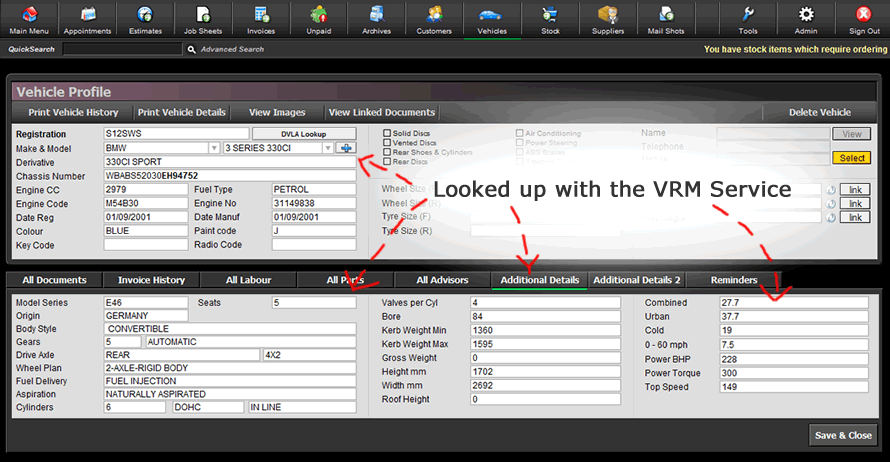Click the DVLA Lookup button
Viewport: 890px width, 462px height.
[x=304, y=134]
